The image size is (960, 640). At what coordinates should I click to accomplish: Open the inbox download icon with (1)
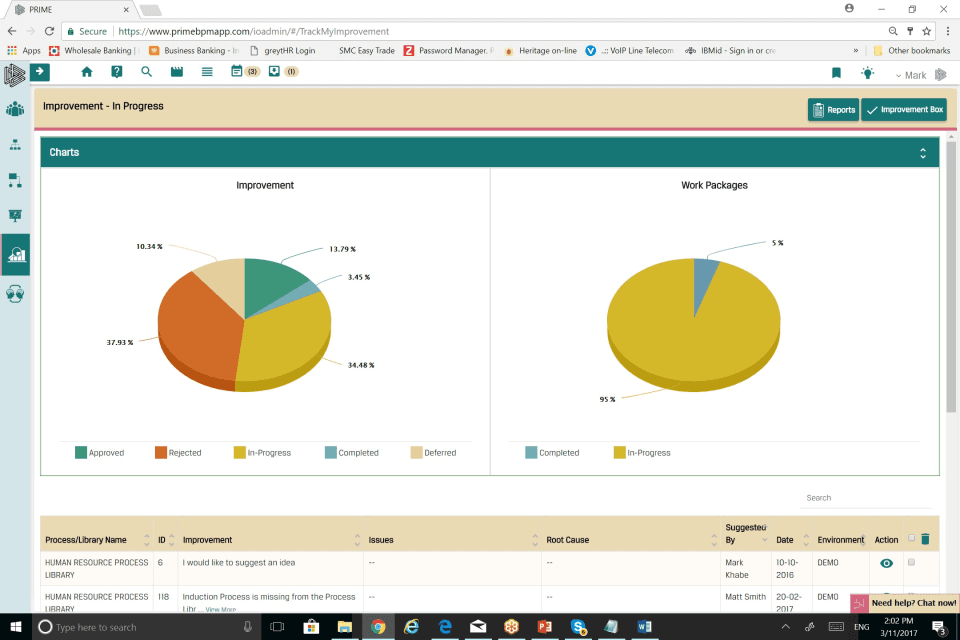tap(274, 72)
